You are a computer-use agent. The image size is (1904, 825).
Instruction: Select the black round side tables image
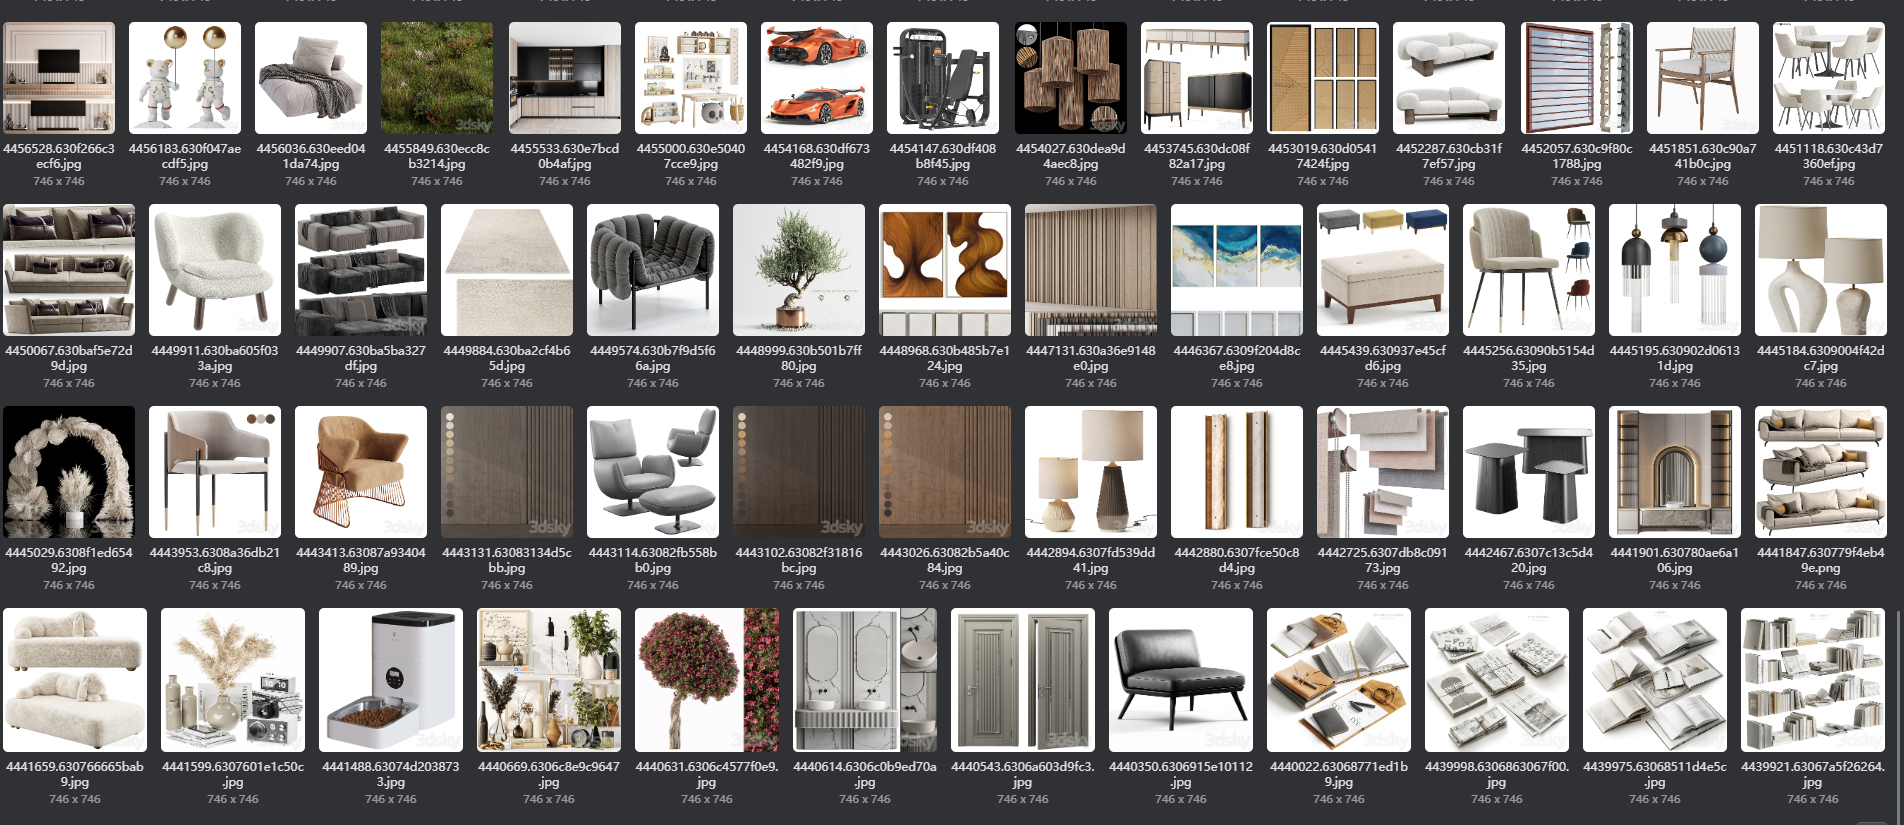click(x=1528, y=472)
